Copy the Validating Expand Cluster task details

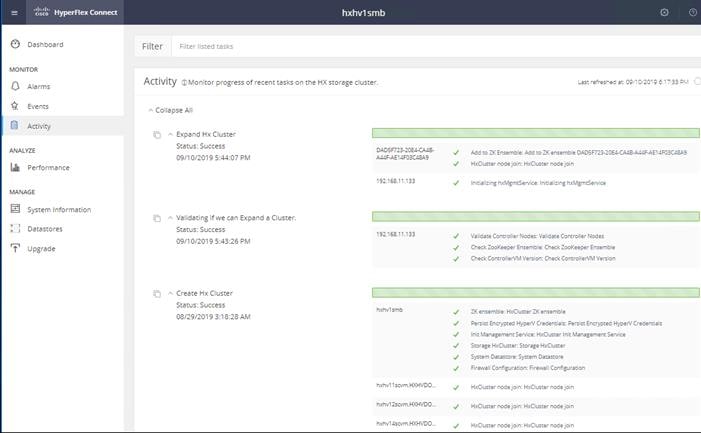tap(157, 219)
